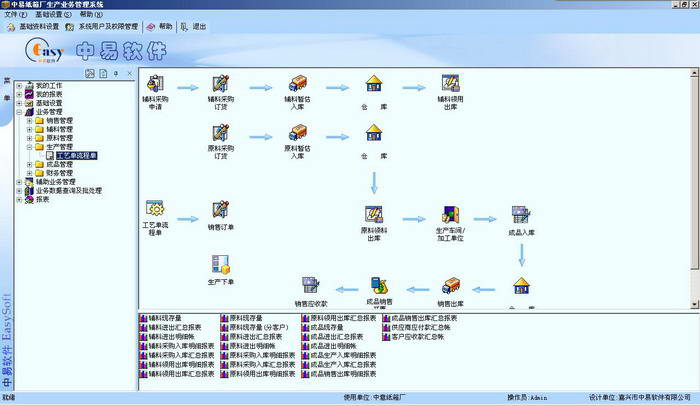Expand the 辅料管理 folder
Image resolution: width=700 pixels, height=406 pixels.
click(29, 129)
